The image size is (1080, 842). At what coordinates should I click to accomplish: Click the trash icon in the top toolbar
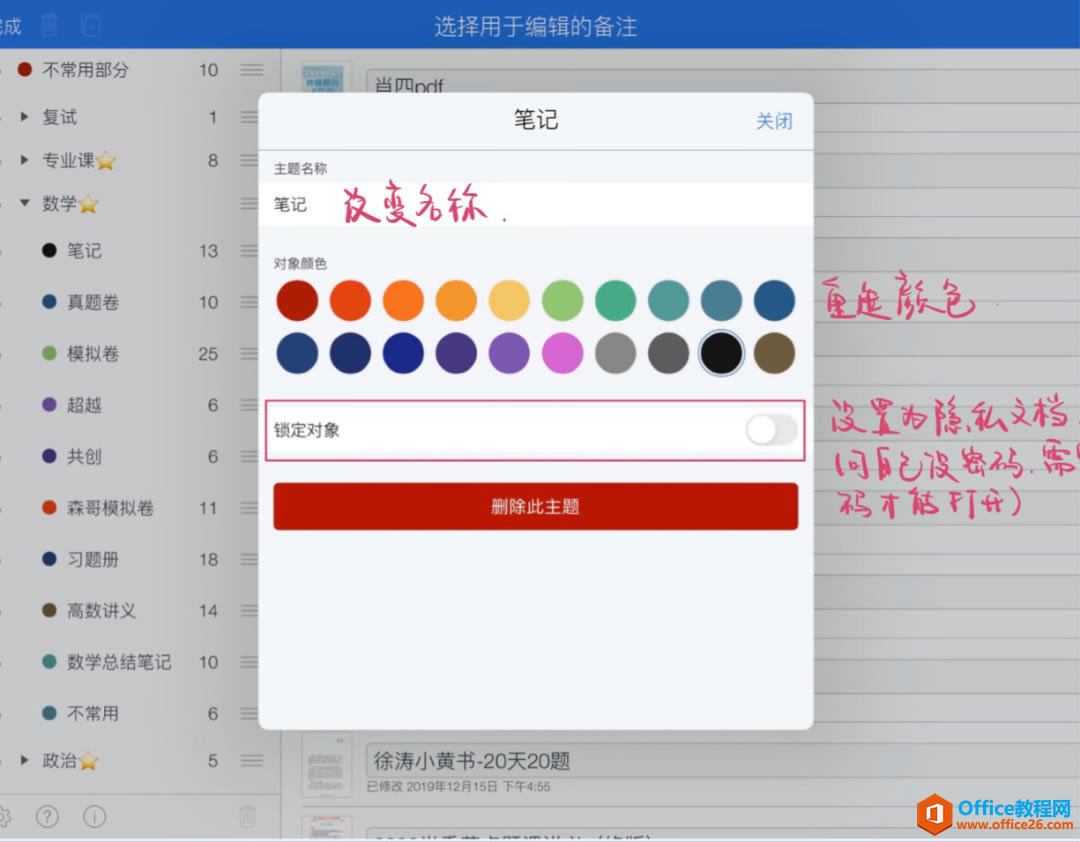(48, 24)
